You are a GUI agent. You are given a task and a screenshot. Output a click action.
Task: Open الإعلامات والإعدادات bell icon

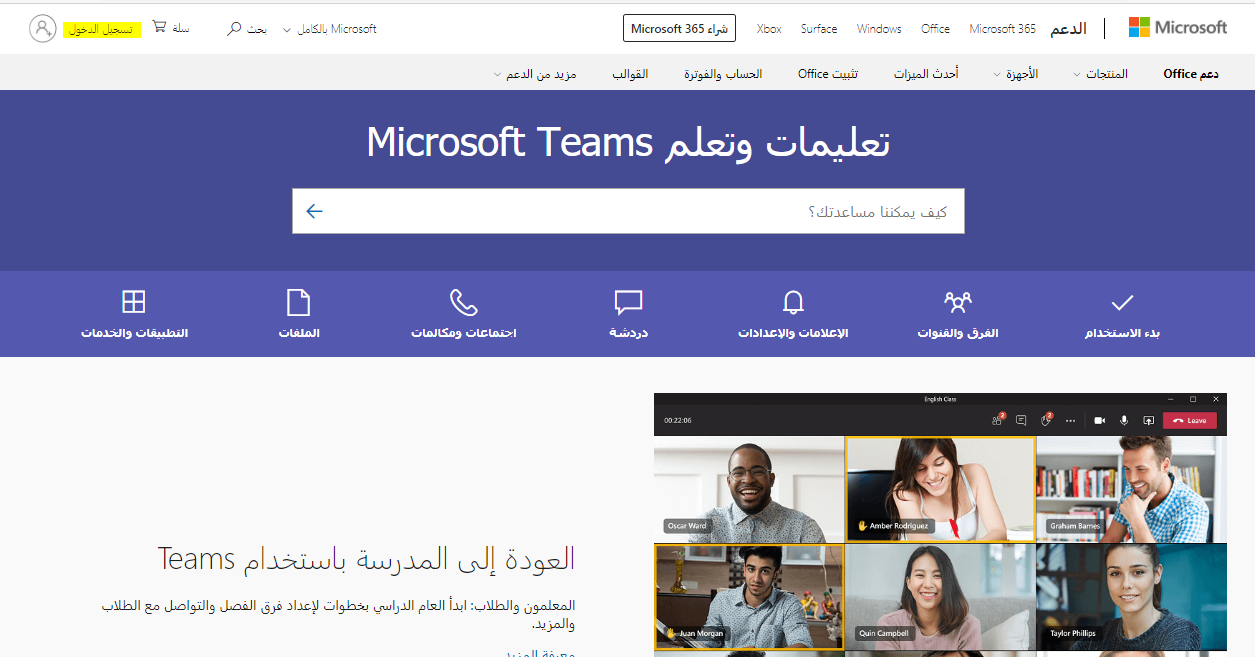point(793,302)
